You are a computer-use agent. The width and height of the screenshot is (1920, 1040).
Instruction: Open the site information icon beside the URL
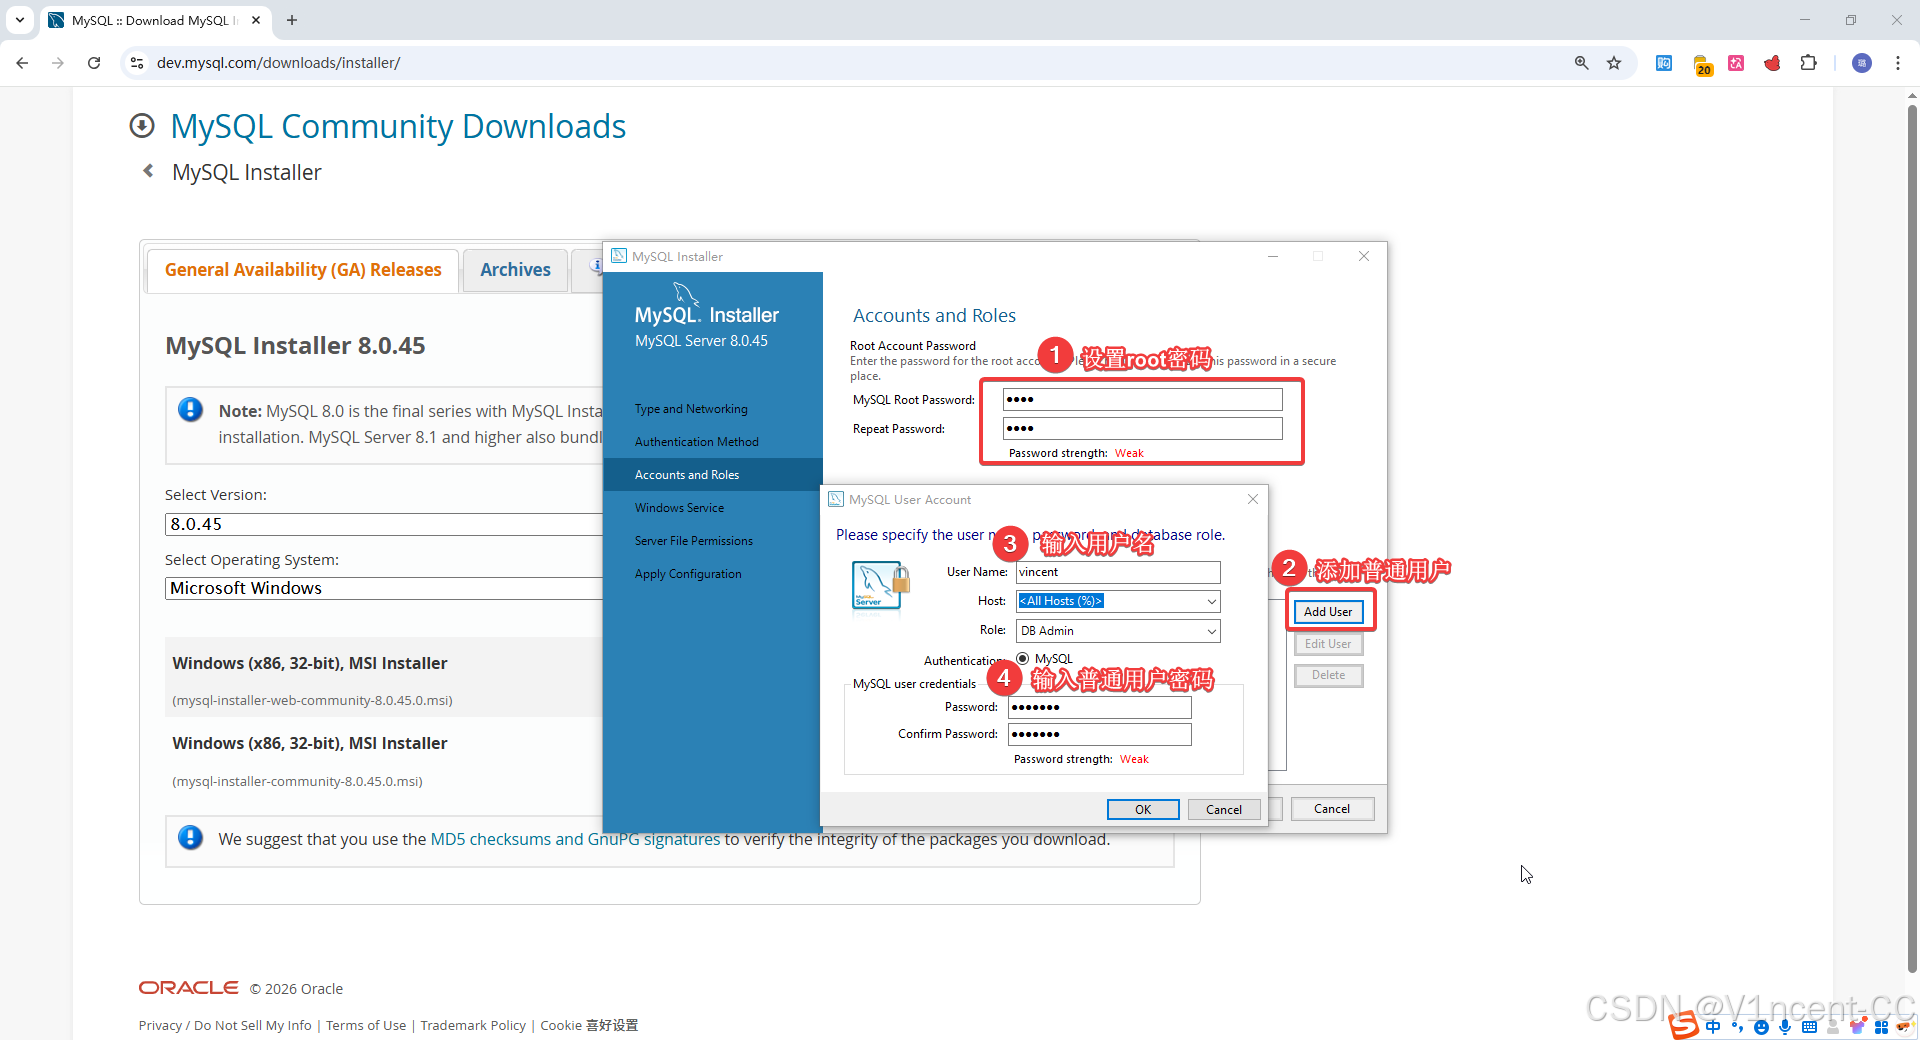pos(138,63)
